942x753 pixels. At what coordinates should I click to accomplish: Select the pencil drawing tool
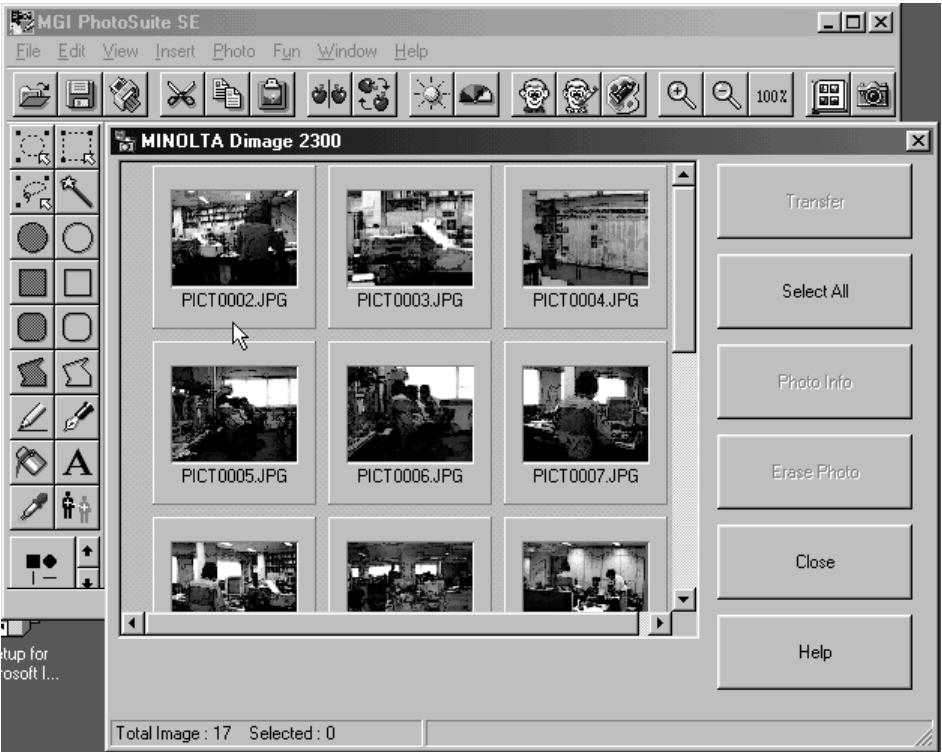click(x=32, y=417)
